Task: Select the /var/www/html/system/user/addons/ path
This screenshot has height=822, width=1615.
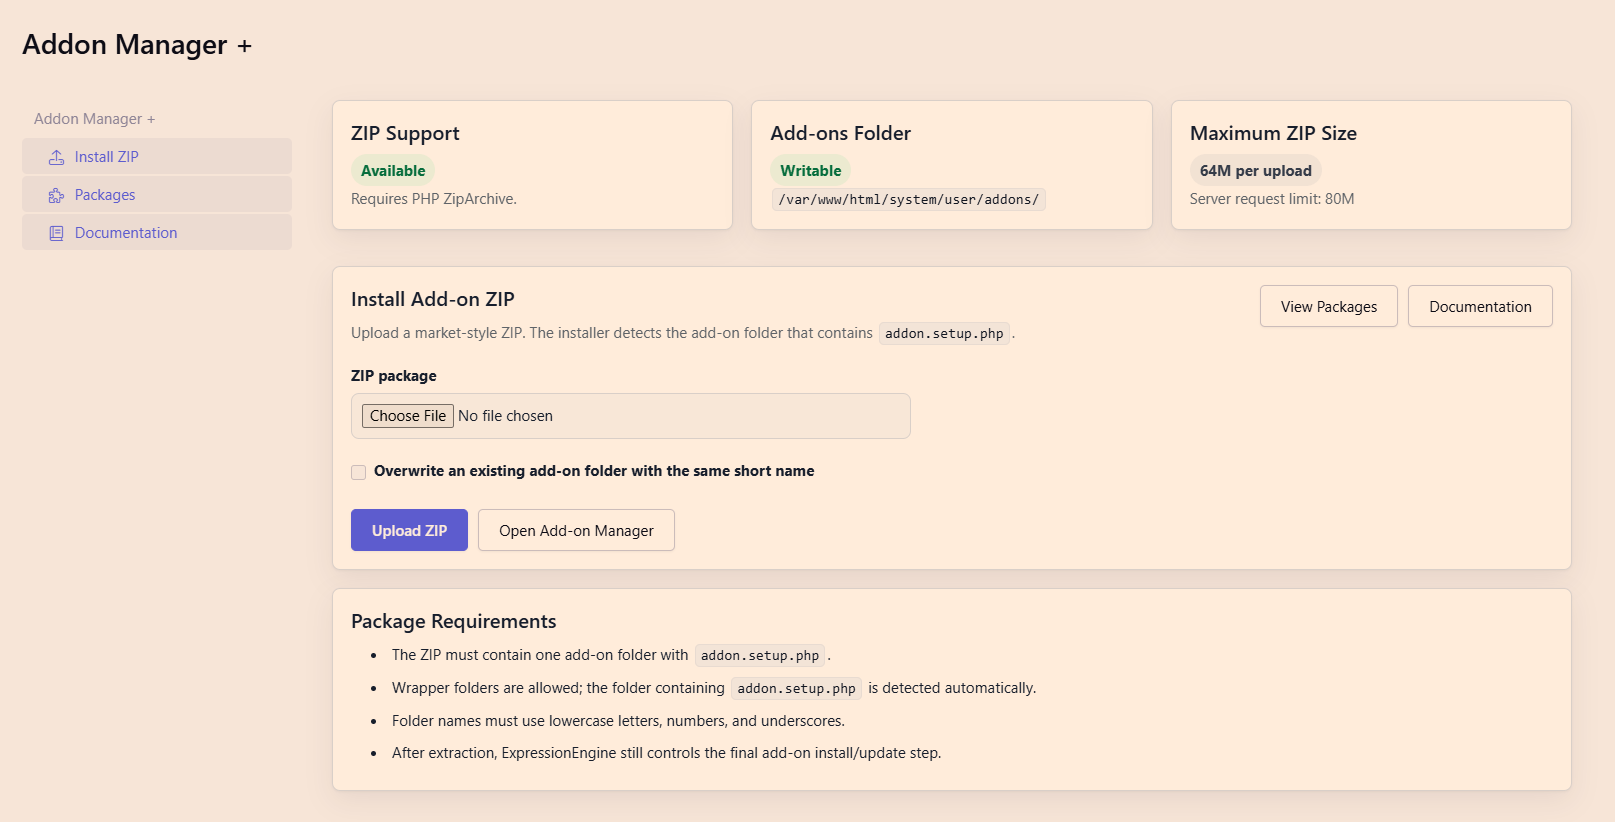Action: tap(909, 199)
